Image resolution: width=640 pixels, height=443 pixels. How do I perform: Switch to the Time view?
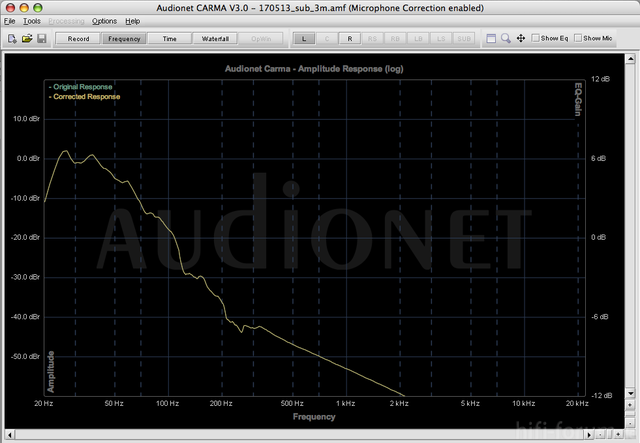(169, 39)
